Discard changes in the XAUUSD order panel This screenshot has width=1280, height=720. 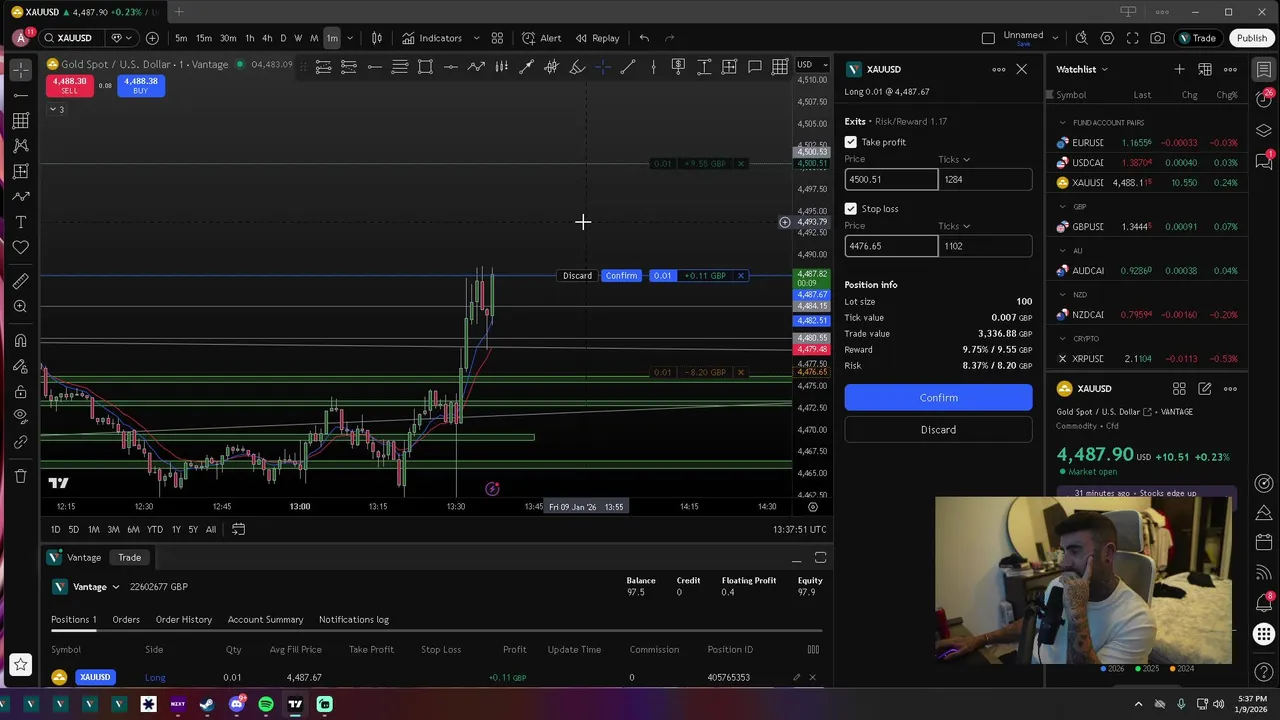[938, 430]
